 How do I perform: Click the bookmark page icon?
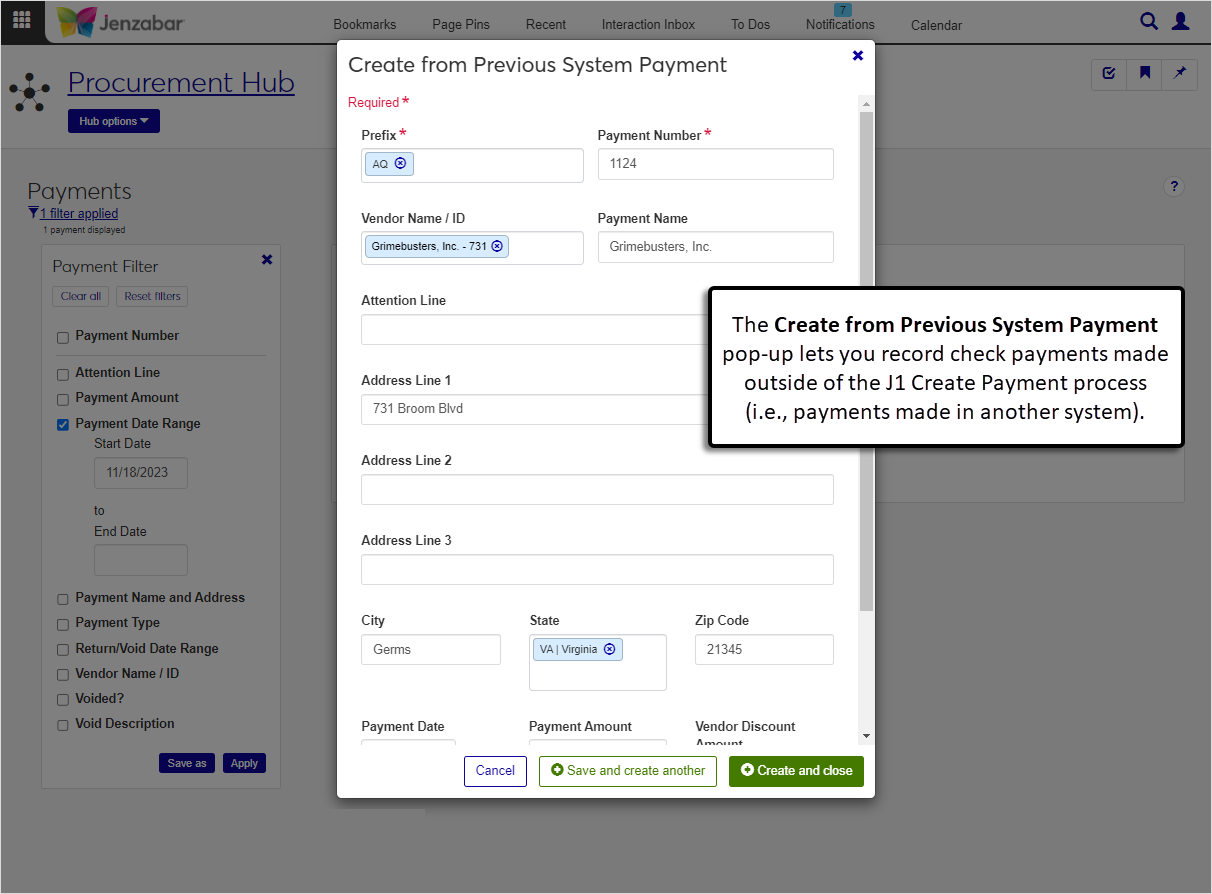point(1144,74)
